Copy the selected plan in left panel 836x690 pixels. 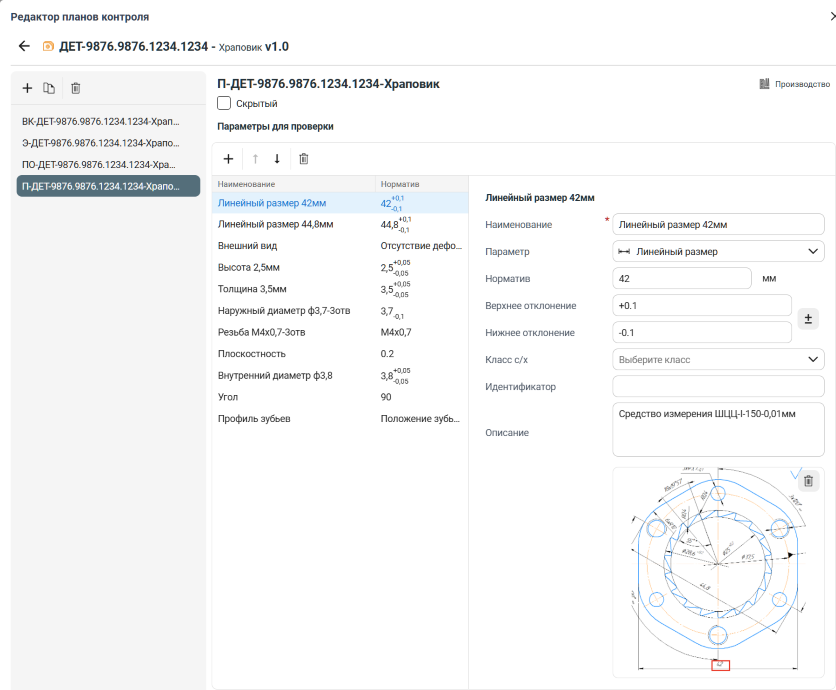[49, 88]
